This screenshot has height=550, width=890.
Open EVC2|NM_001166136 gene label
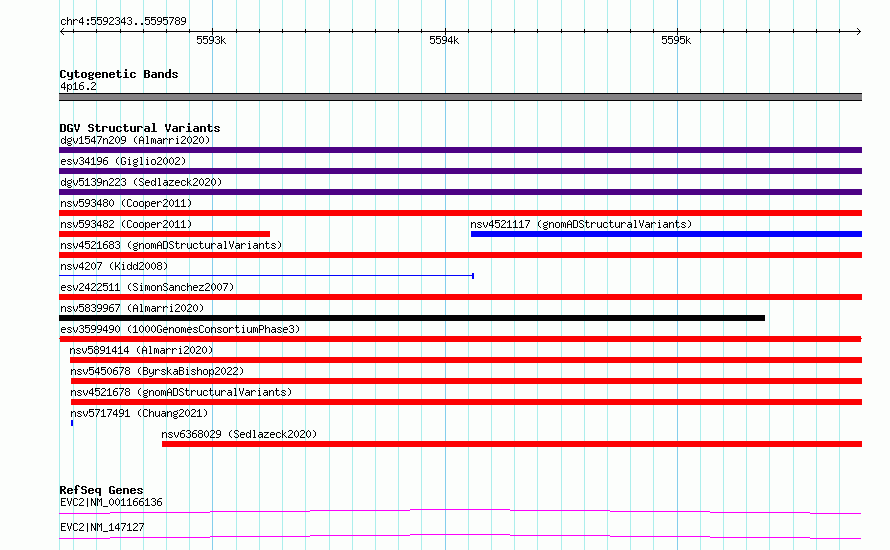tap(111, 502)
